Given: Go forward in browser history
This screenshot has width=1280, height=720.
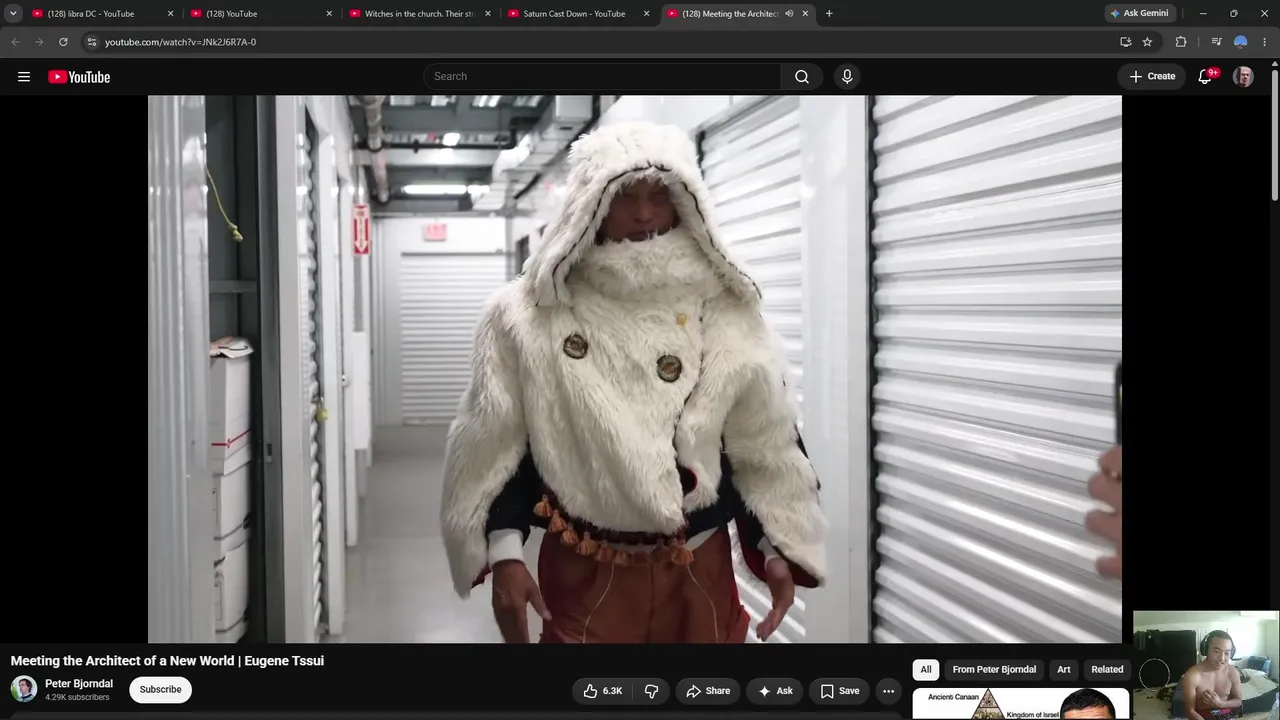Looking at the screenshot, I should click(39, 42).
